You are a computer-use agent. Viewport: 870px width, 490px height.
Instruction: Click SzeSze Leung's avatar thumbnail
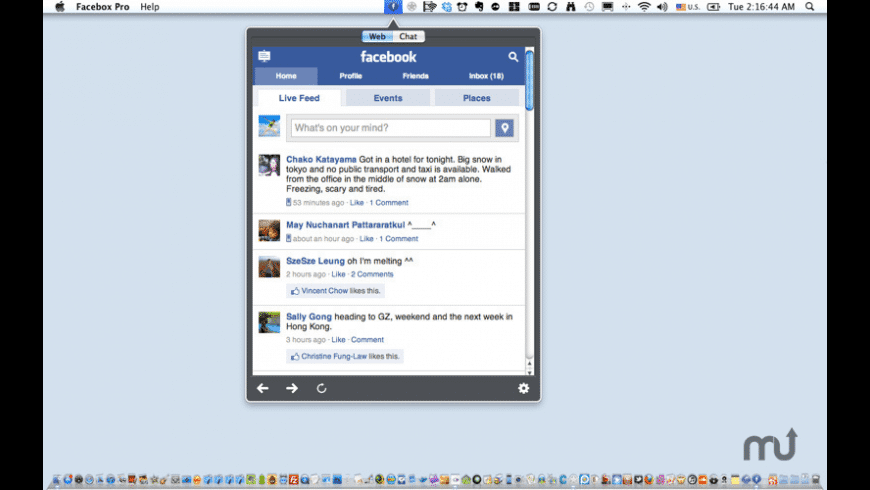point(269,267)
